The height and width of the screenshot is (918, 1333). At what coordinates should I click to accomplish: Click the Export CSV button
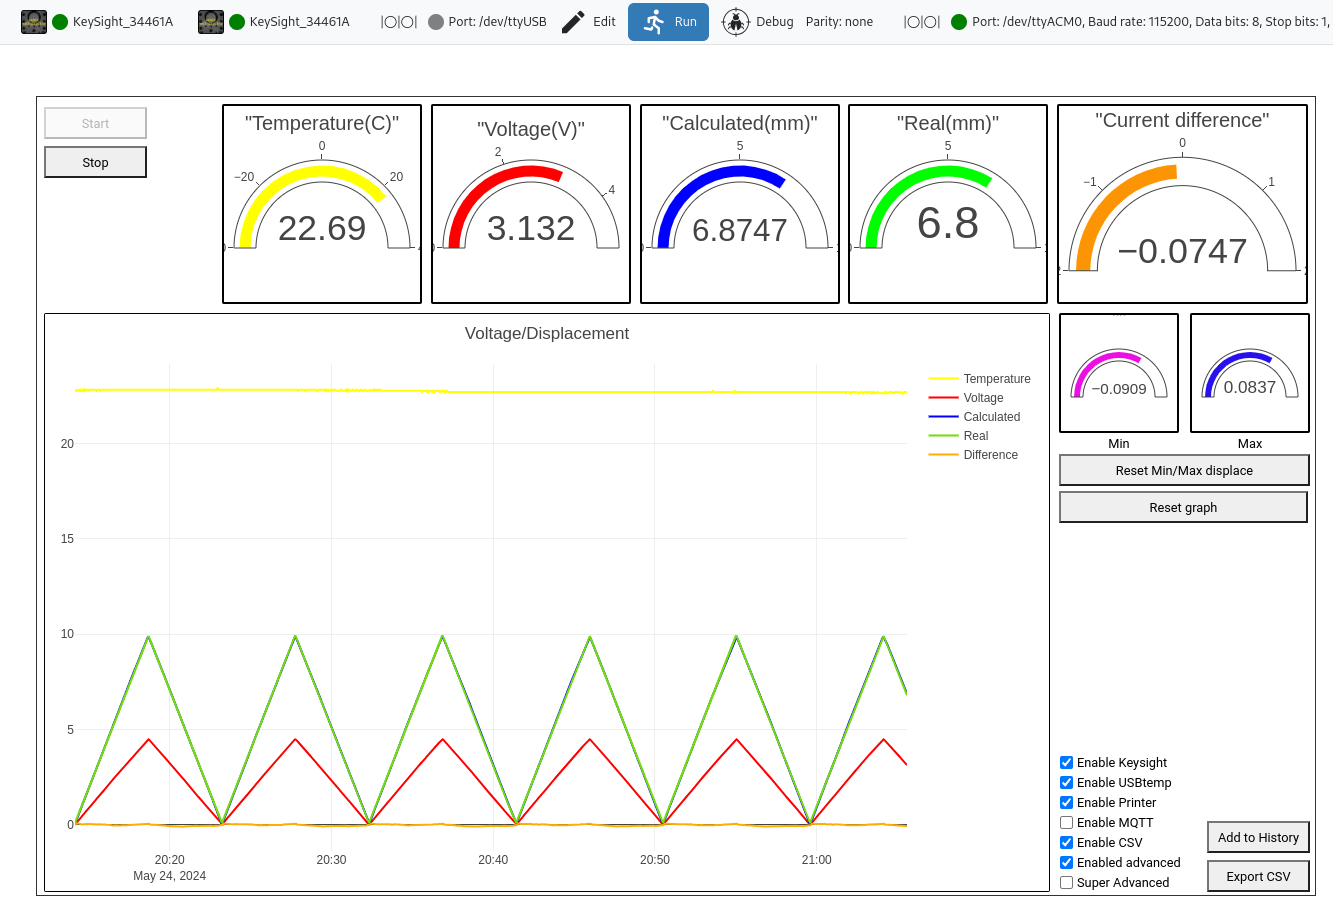pyautogui.click(x=1258, y=876)
